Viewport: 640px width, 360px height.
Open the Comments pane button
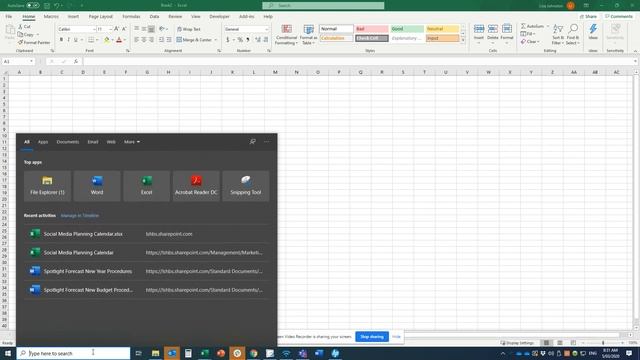point(619,17)
